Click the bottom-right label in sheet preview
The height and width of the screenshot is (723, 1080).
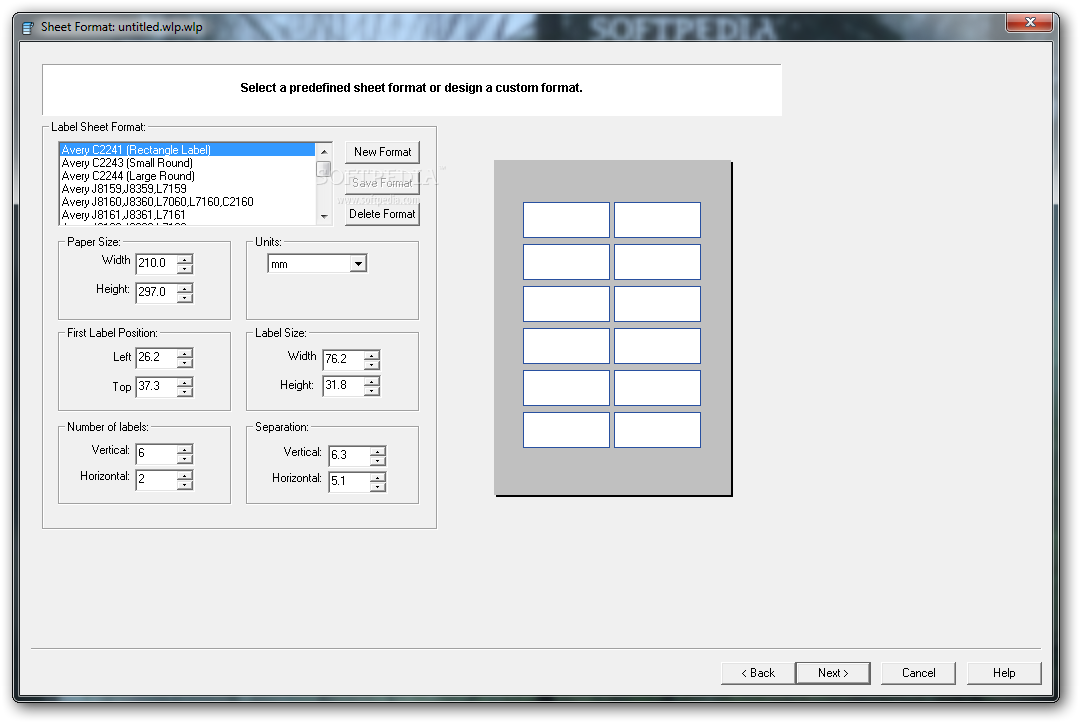point(657,430)
